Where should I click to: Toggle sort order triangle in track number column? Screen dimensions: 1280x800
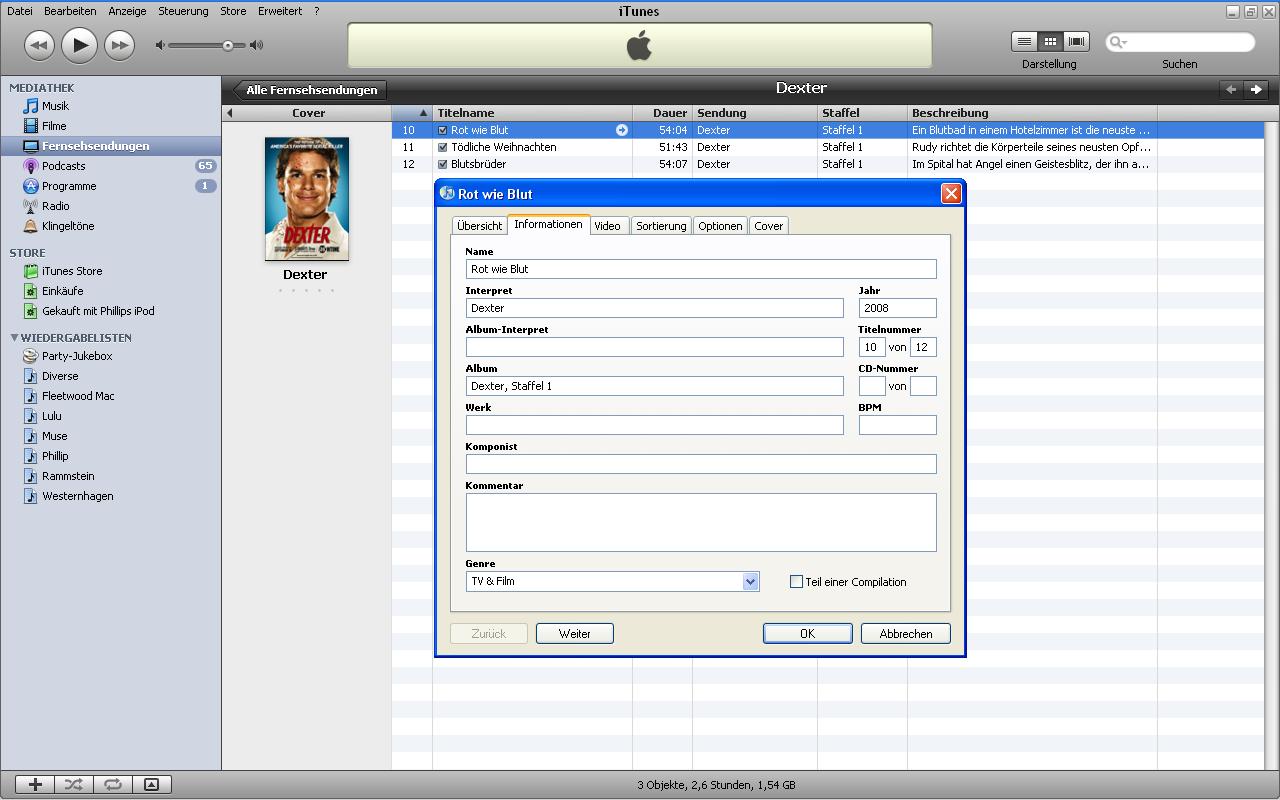(423, 113)
